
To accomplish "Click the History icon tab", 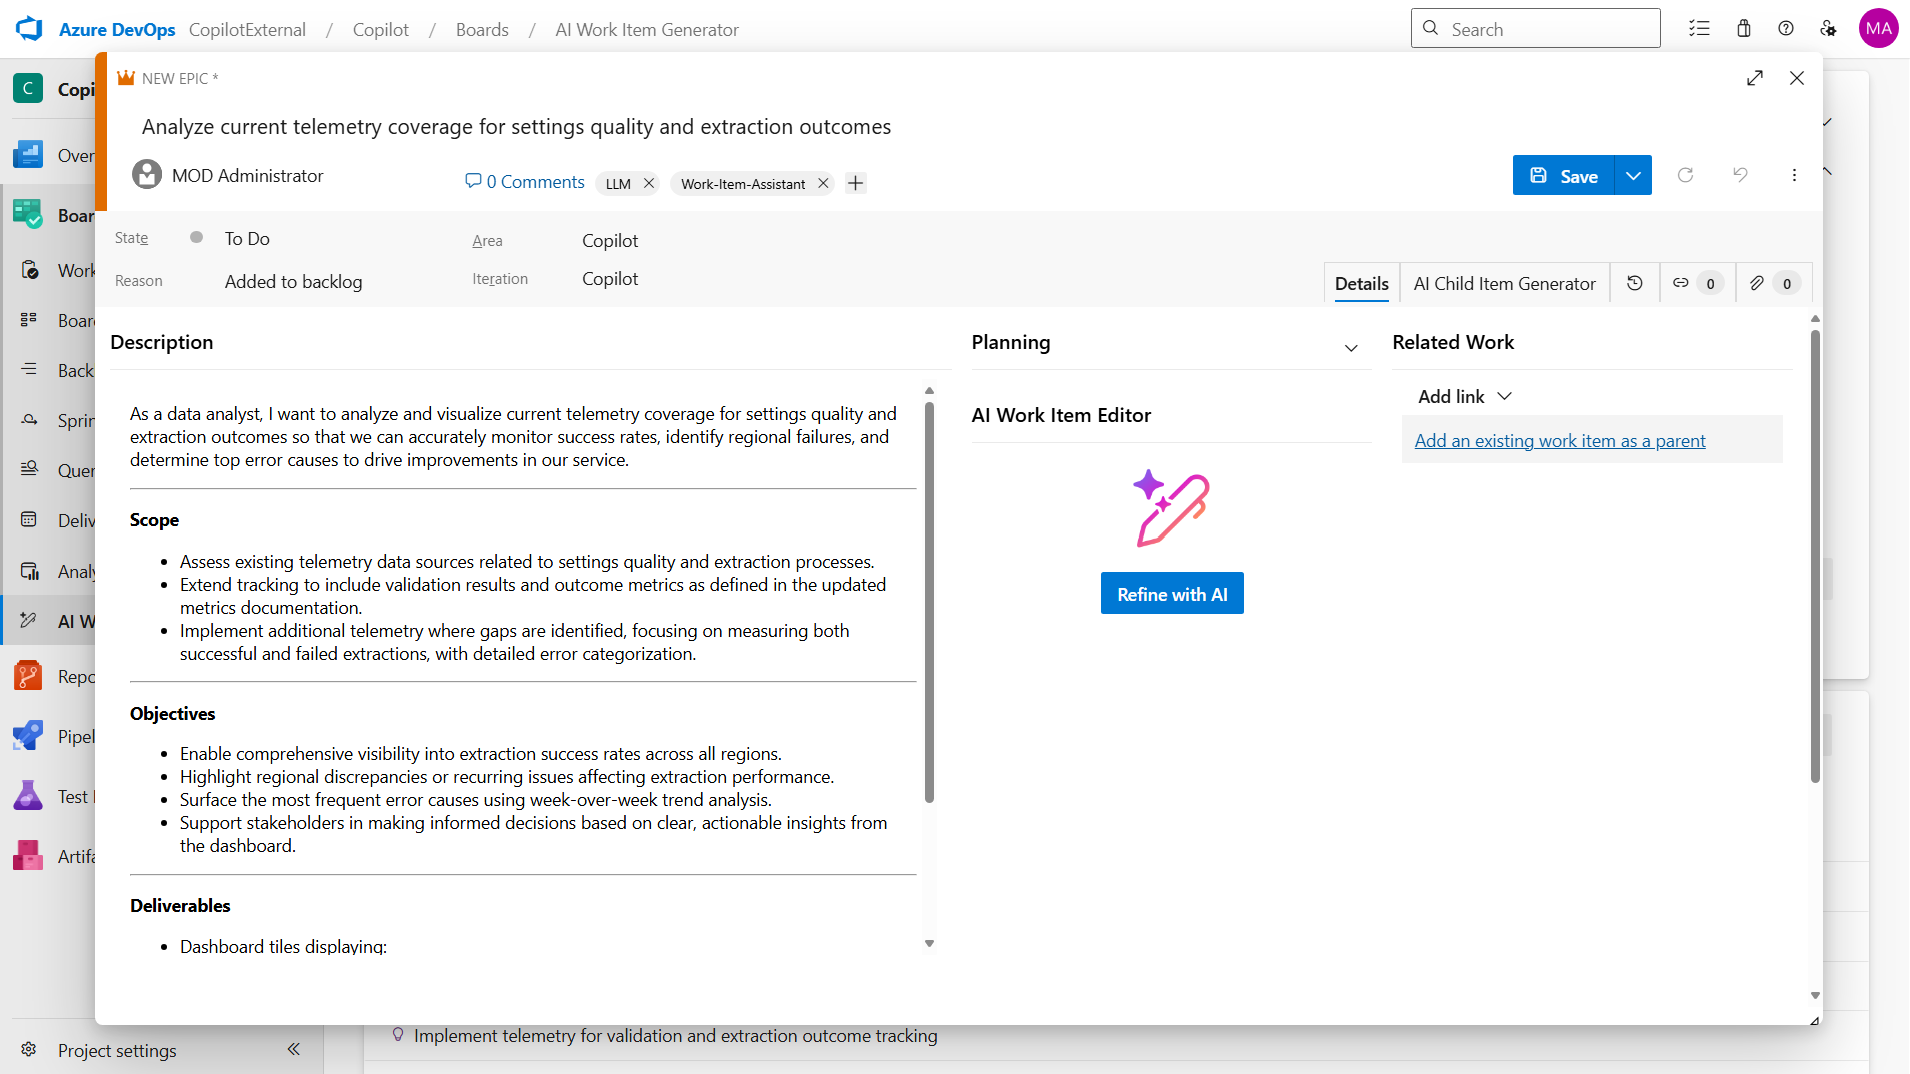I will [1635, 284].
